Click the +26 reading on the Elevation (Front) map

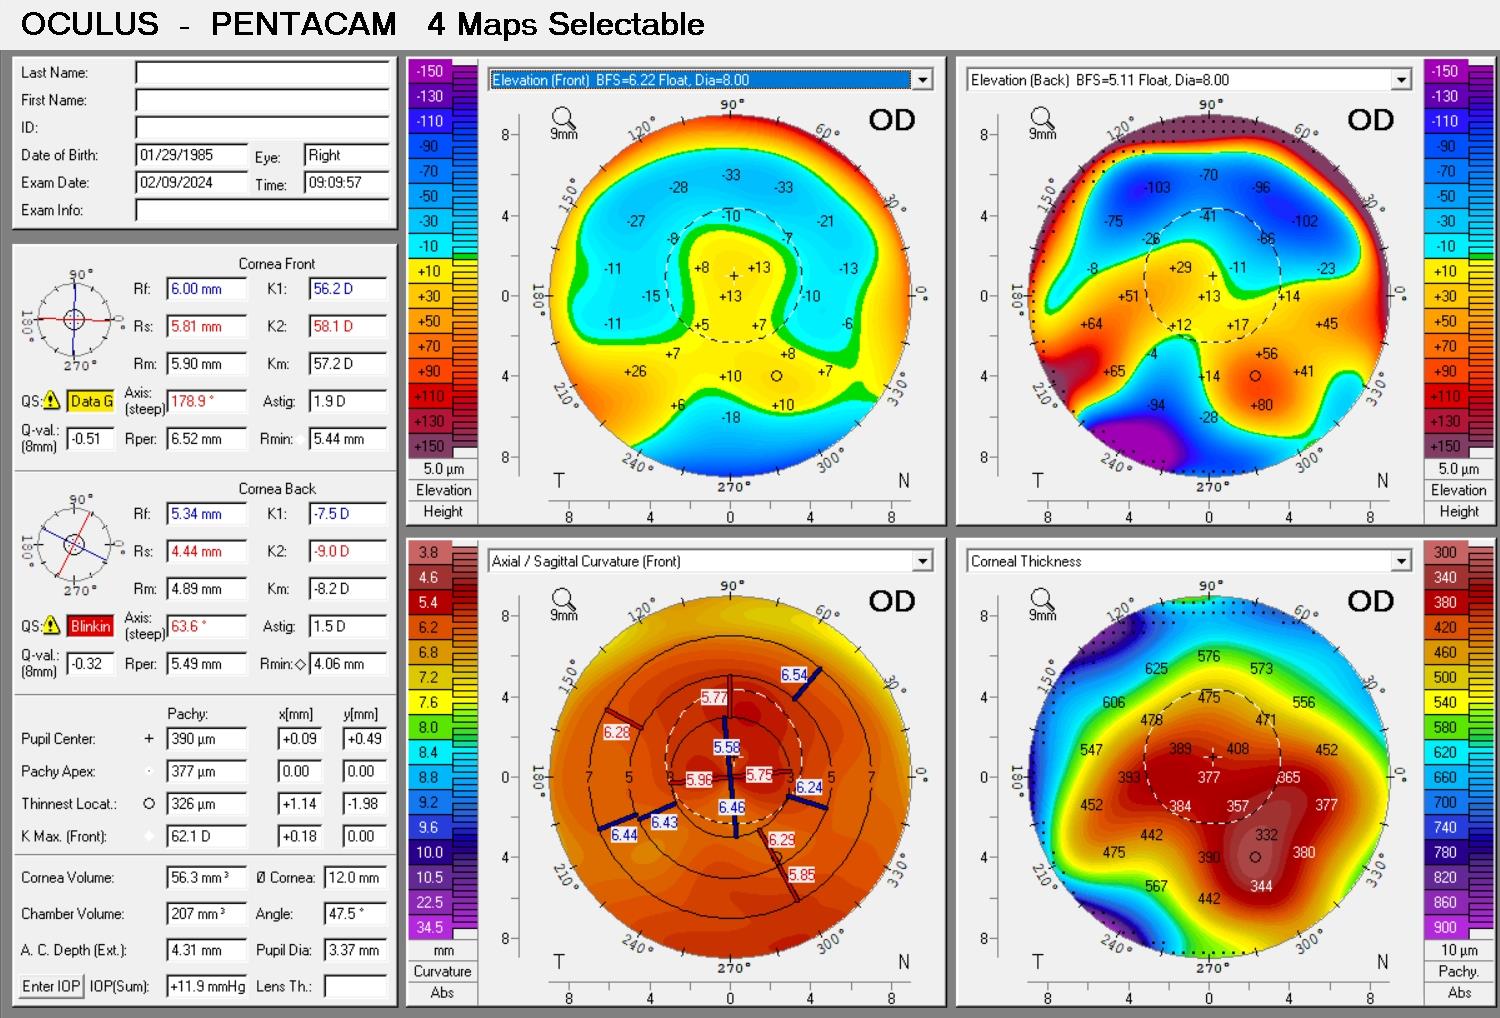tap(635, 372)
